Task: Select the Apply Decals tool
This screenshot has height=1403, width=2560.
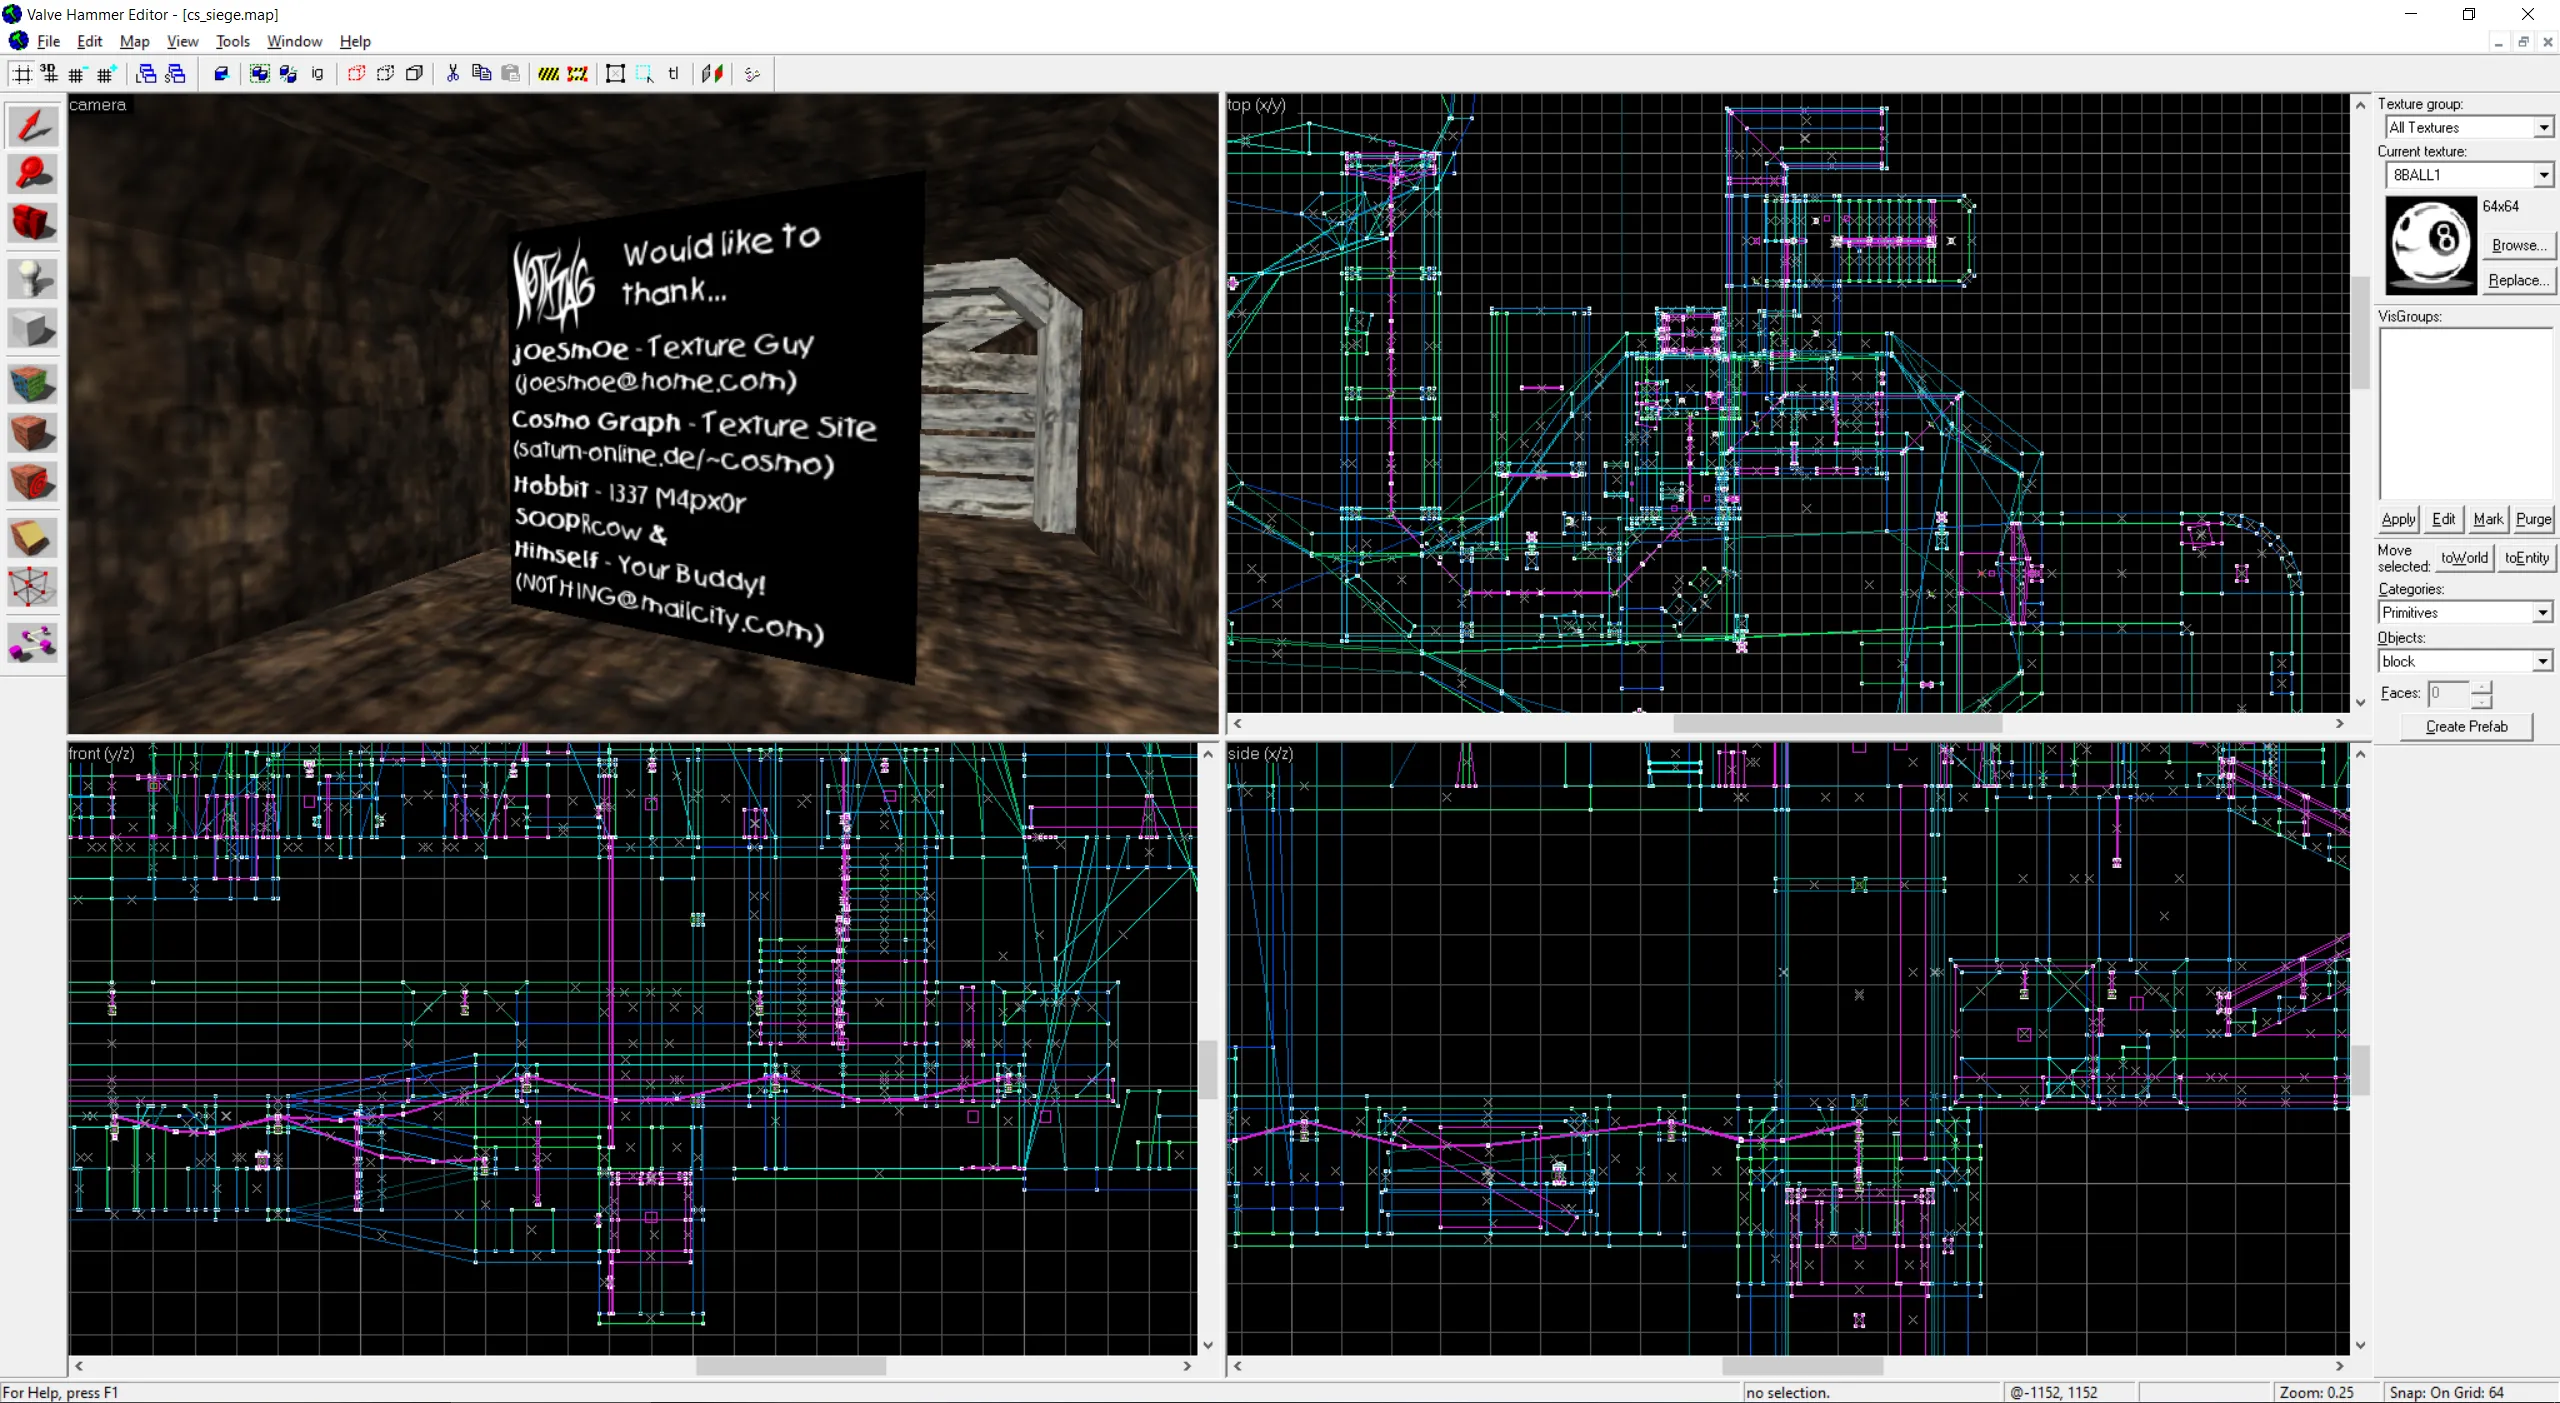Action: tap(33, 482)
